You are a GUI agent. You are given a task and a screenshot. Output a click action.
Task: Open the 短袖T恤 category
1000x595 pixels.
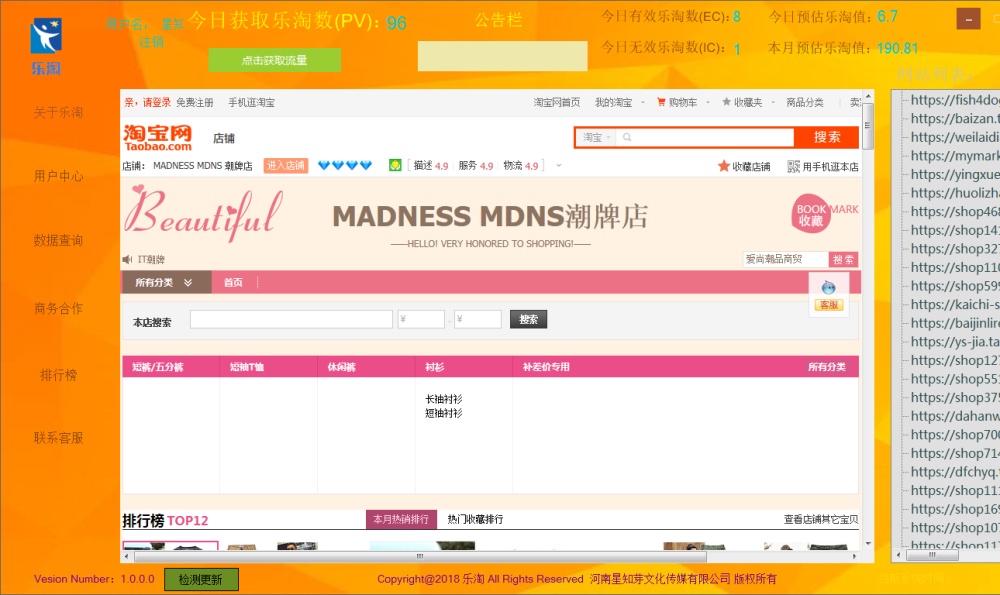(x=247, y=367)
